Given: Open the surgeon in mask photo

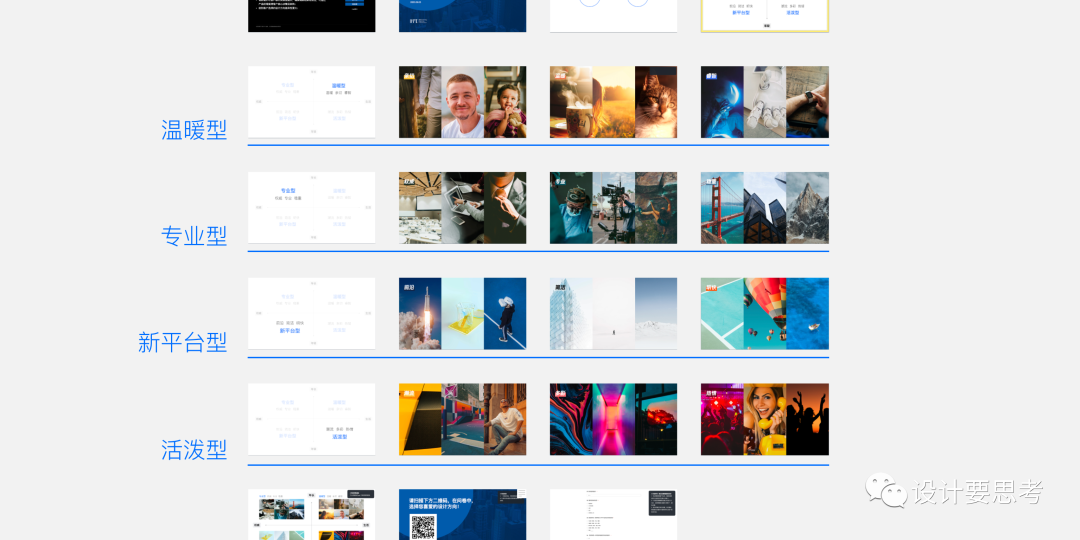Looking at the screenshot, I should pos(570,208).
